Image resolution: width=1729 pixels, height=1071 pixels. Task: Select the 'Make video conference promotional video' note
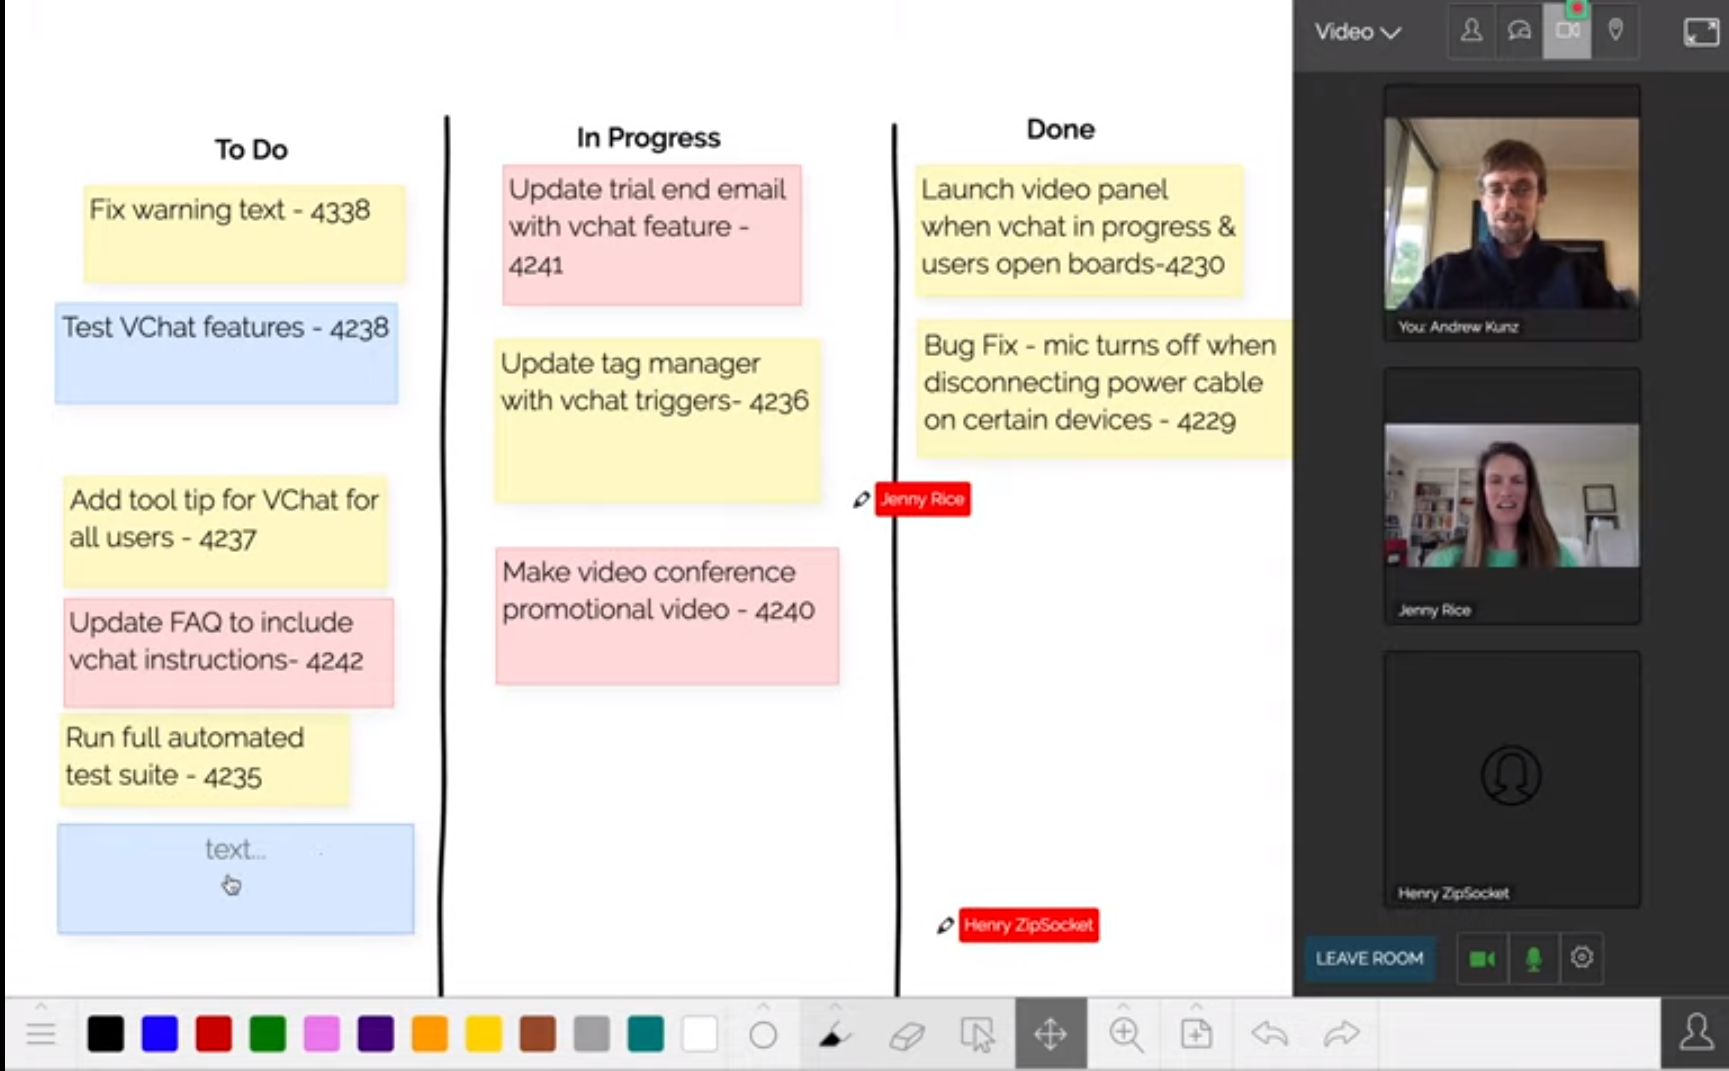tap(667, 615)
